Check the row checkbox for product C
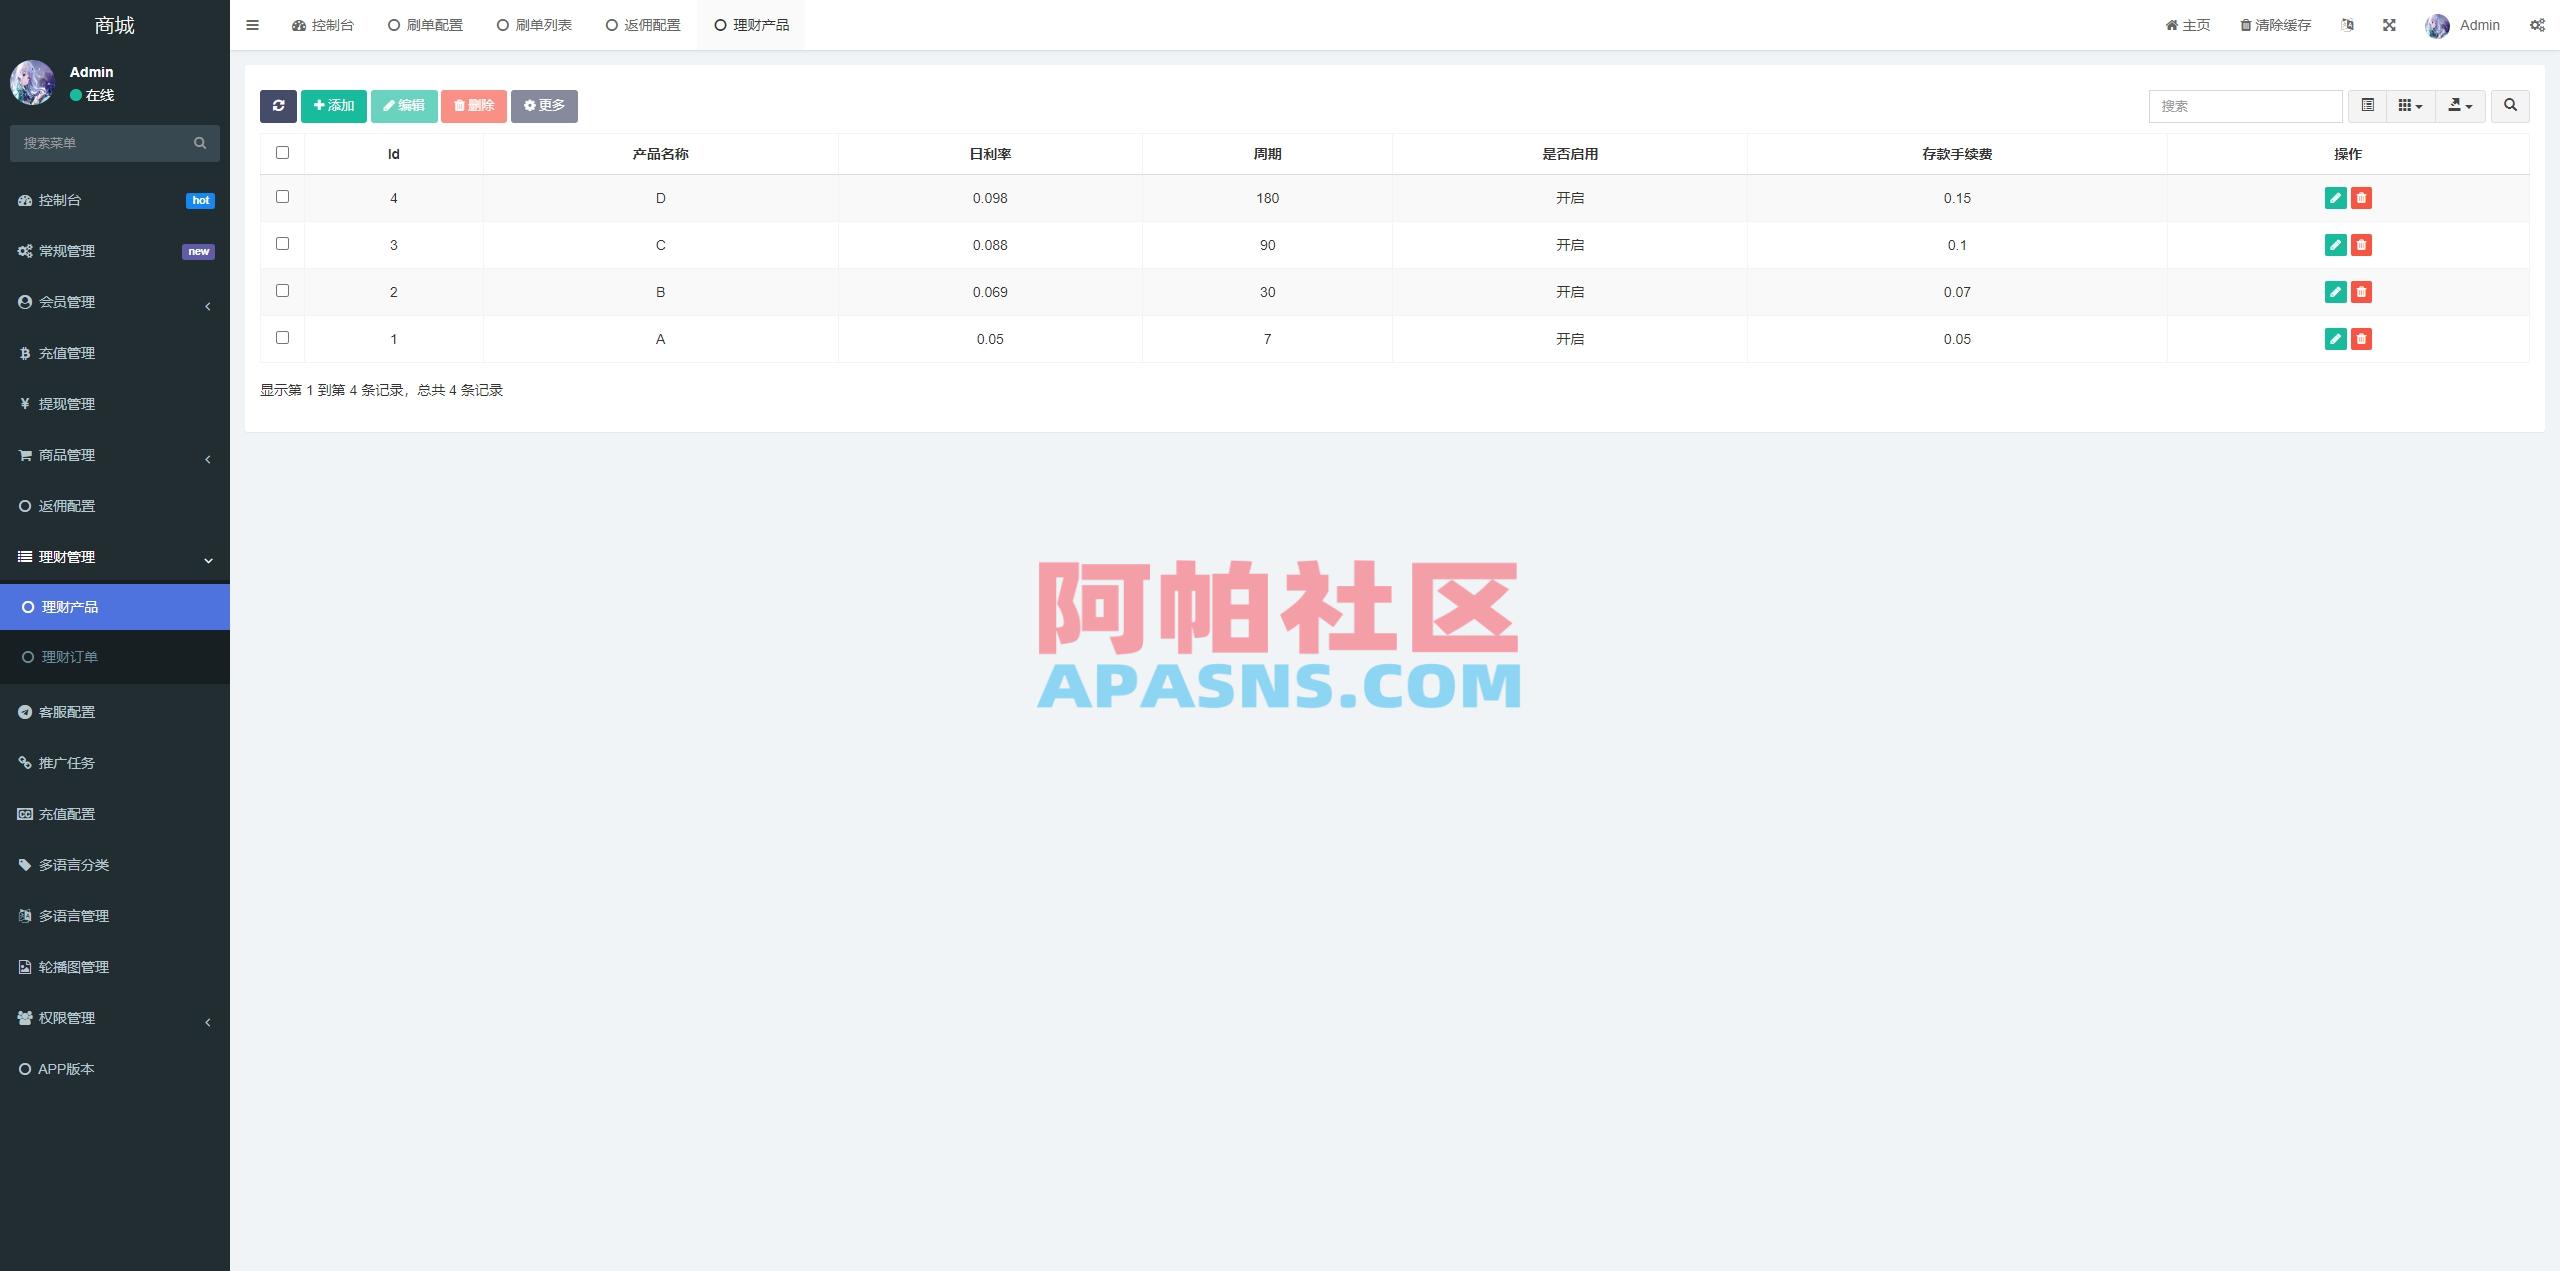The width and height of the screenshot is (2560, 1271). coord(282,243)
